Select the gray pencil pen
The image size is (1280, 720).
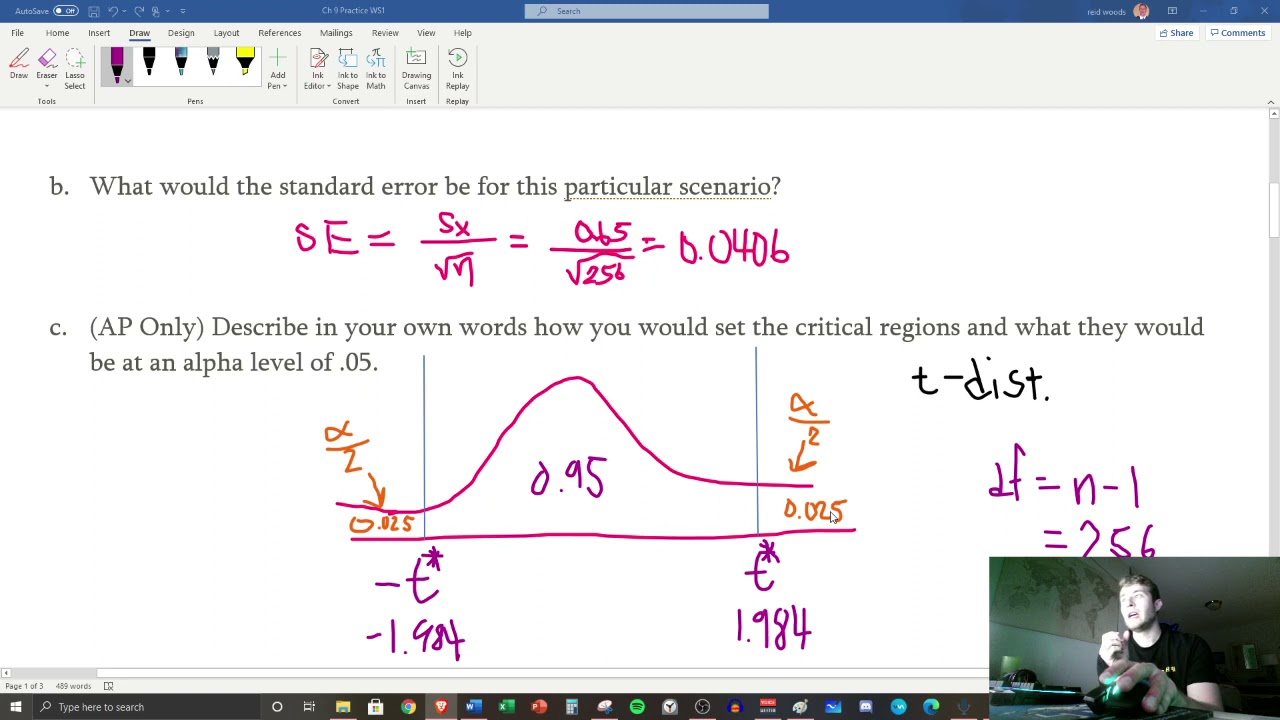tap(213, 63)
